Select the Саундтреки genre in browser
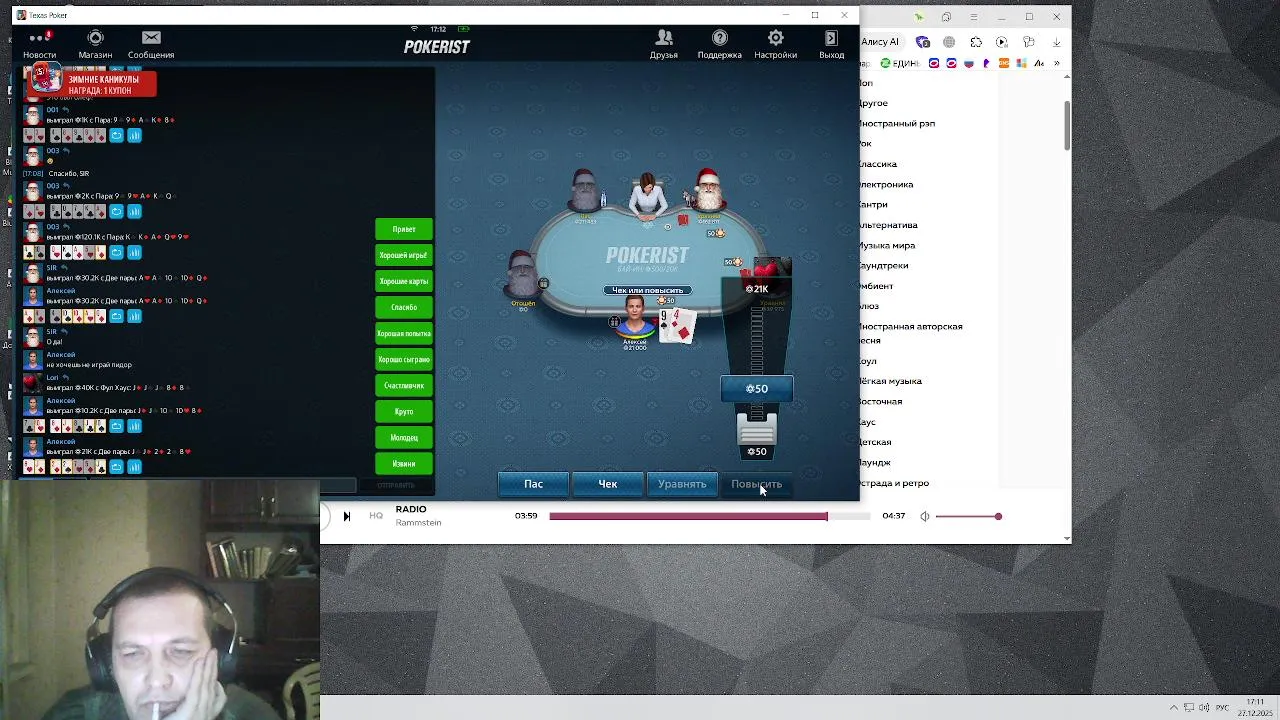Viewport: 1280px width, 720px height. 885,265
